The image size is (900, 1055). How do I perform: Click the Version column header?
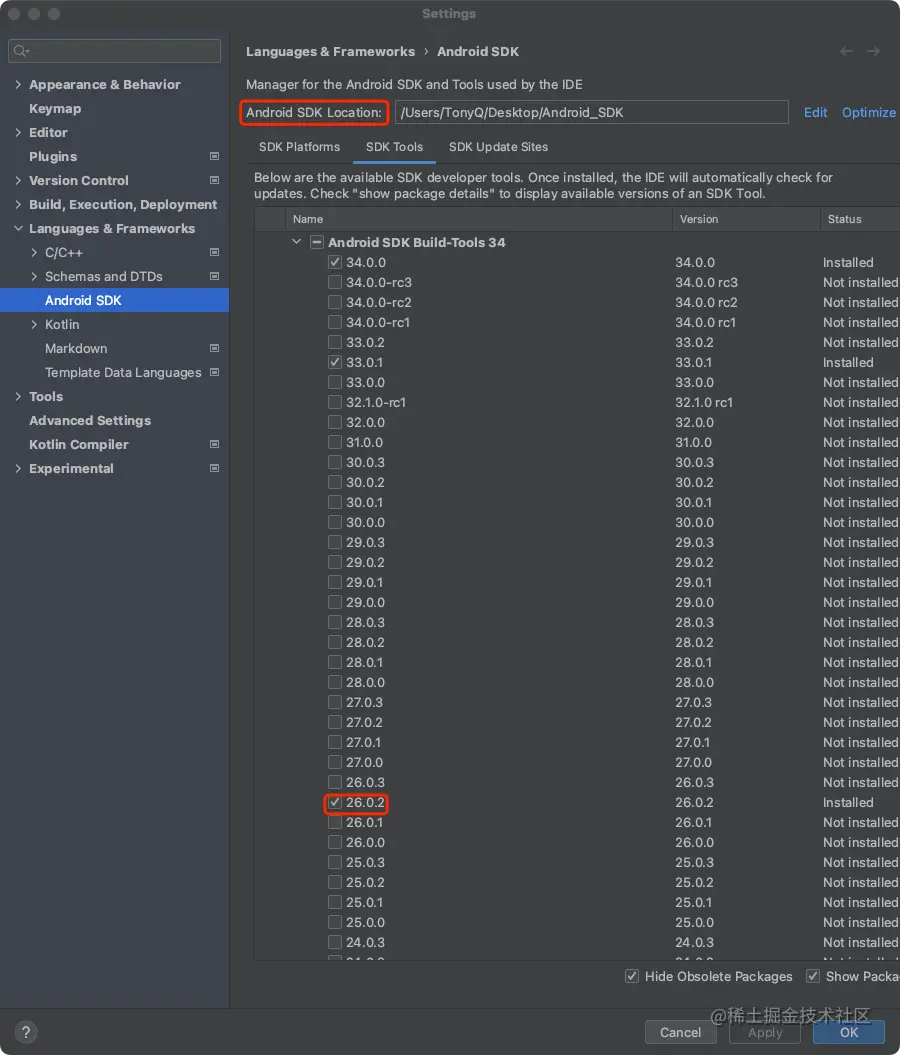click(699, 219)
